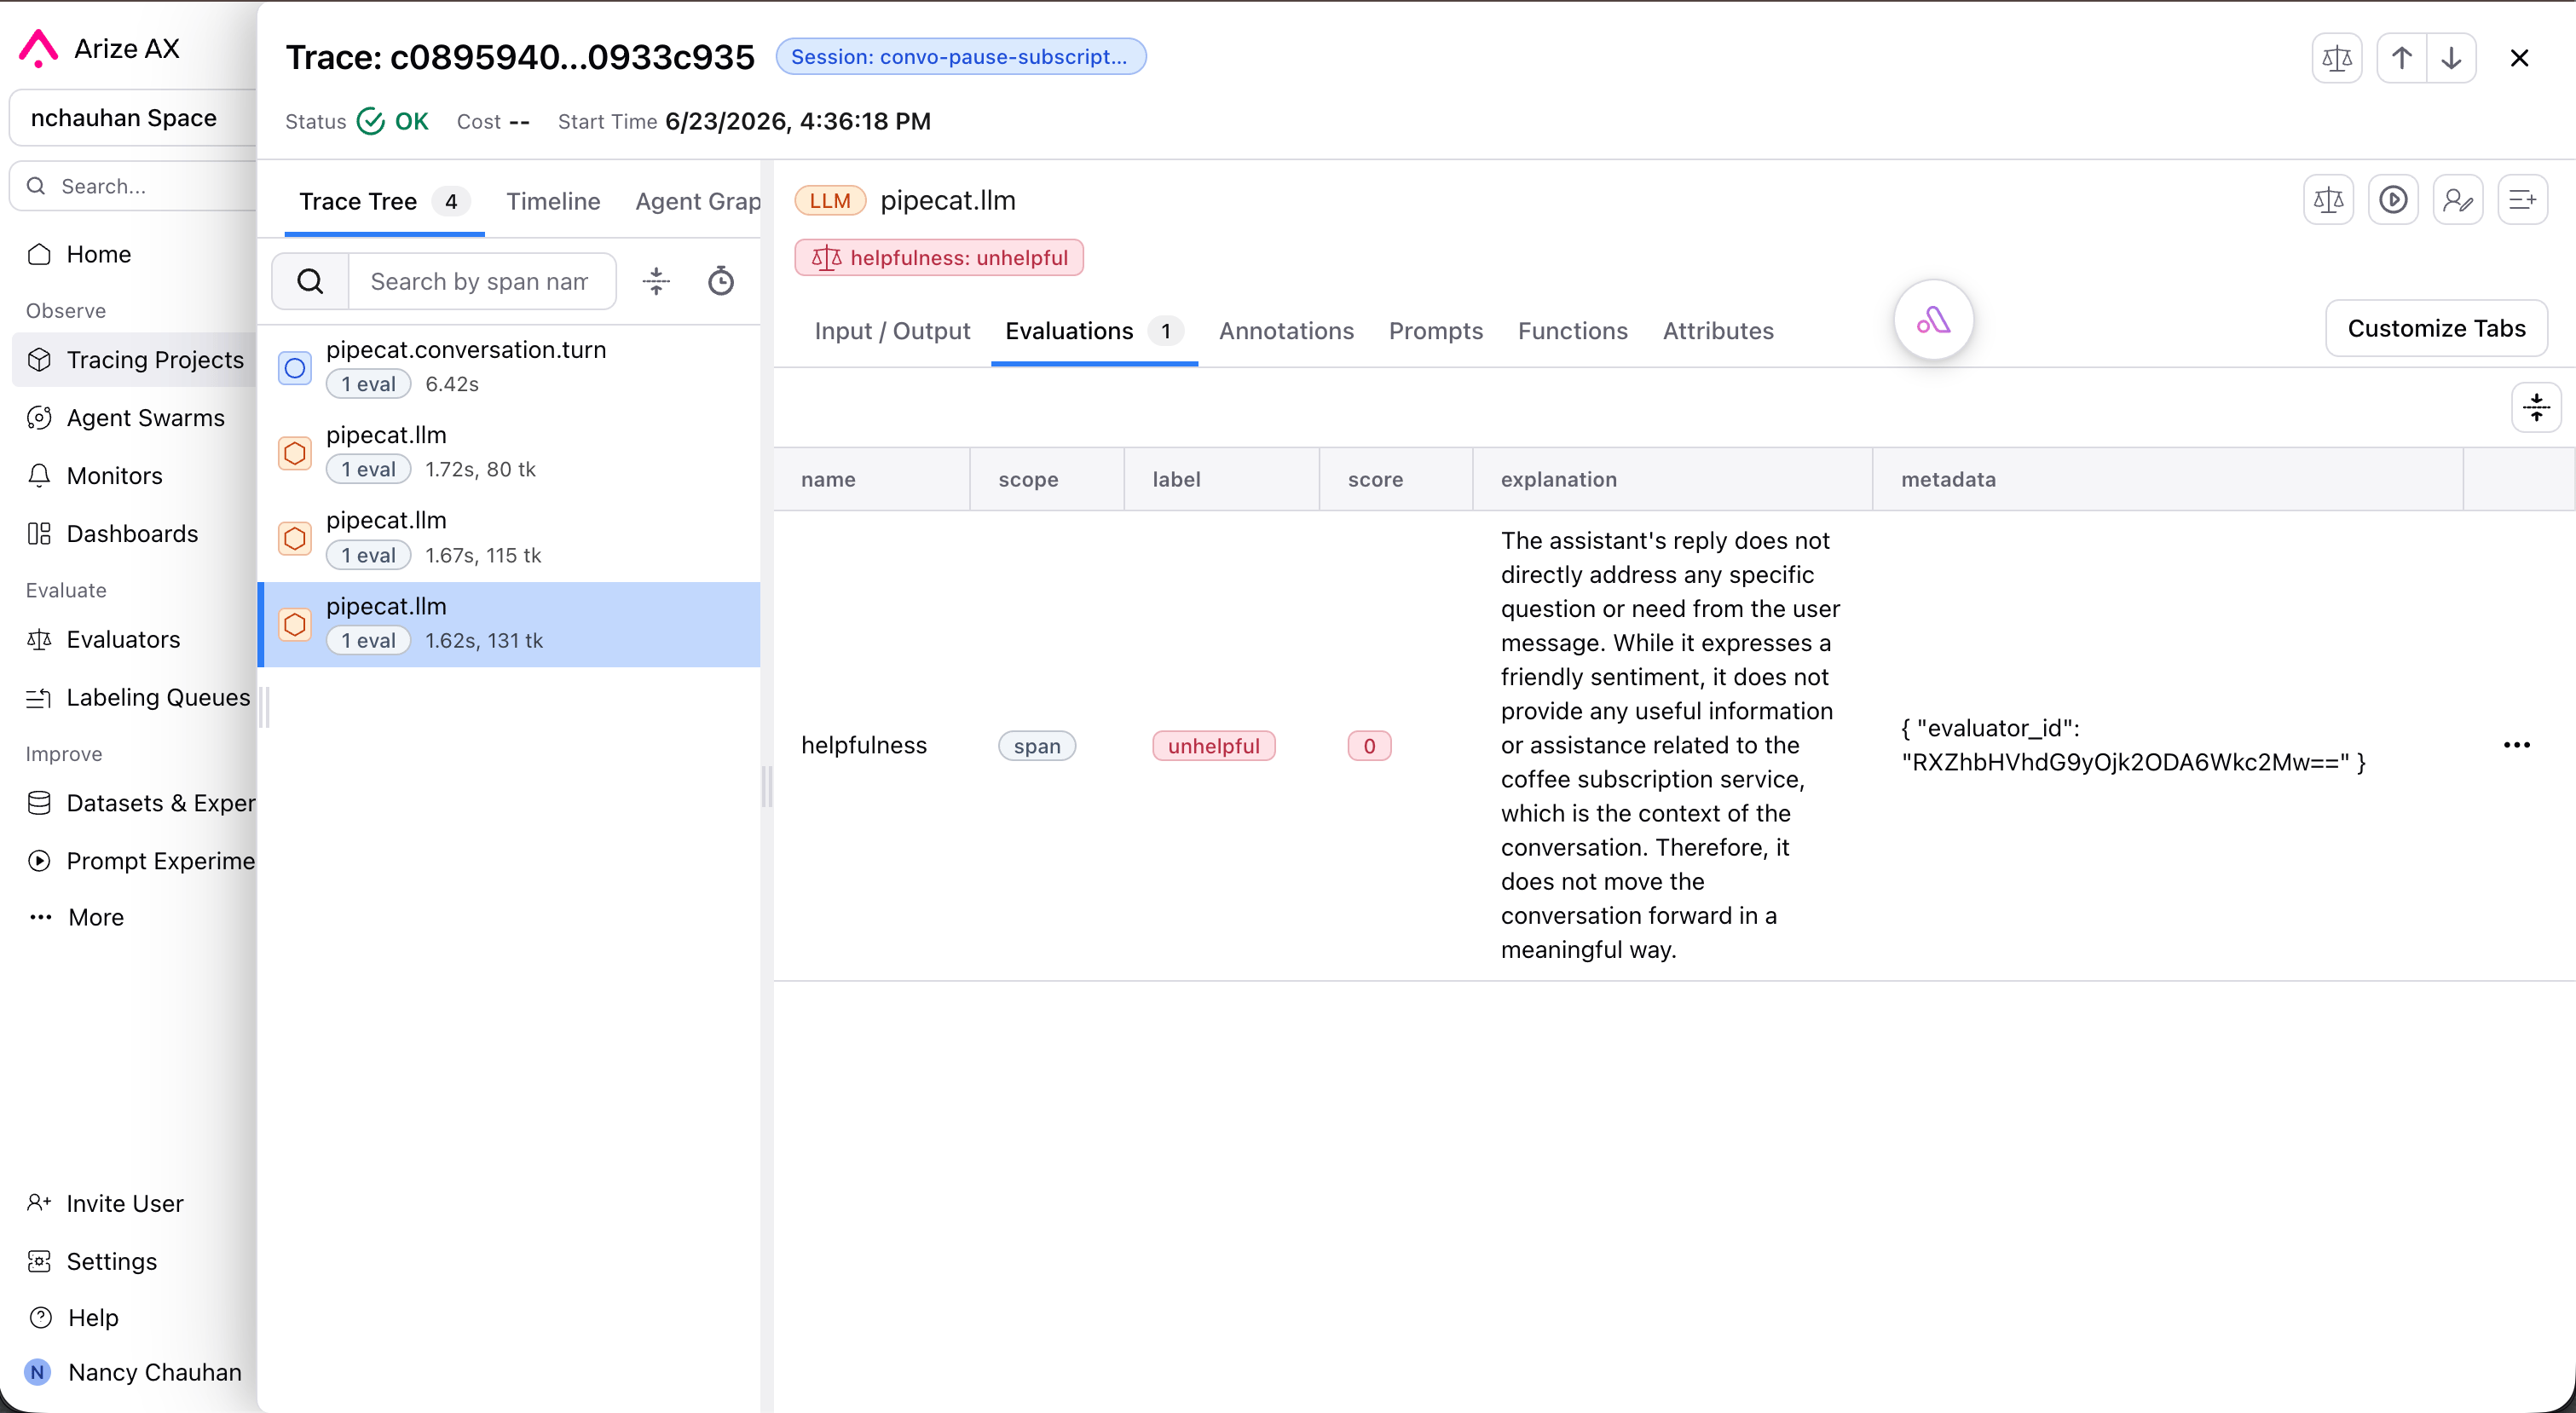Open the nchauhan Space selector
The width and height of the screenshot is (2576, 1413).
click(x=133, y=118)
